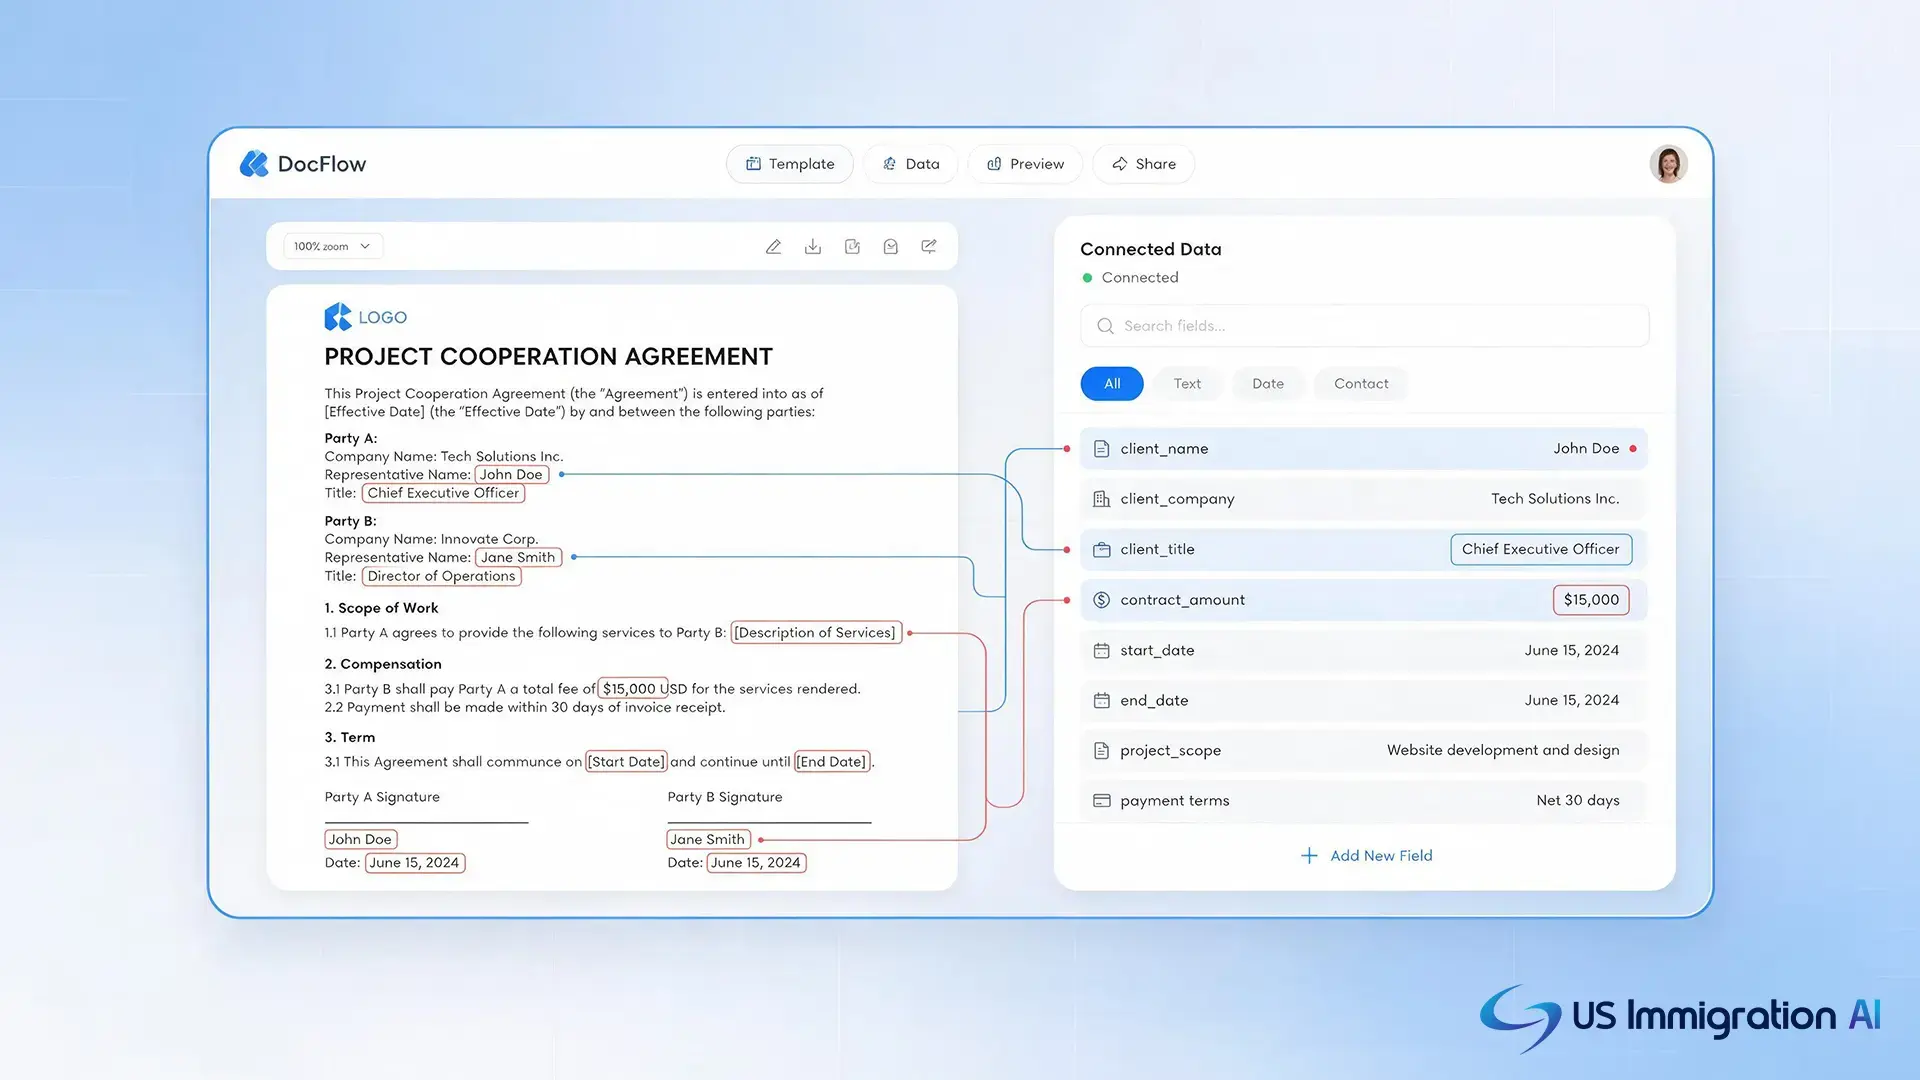Click the screen annotate icon in document toolbar
The height and width of the screenshot is (1080, 1920).
[929, 247]
